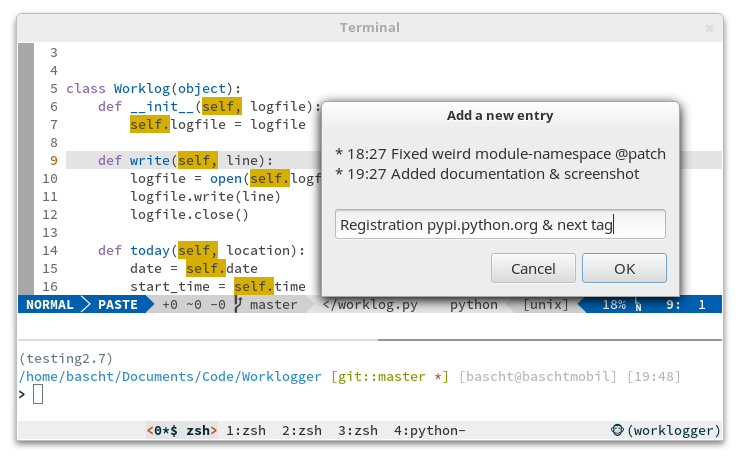Switch to tmux window 2:zsh
The height and width of the screenshot is (461, 744).
pyautogui.click(x=302, y=431)
